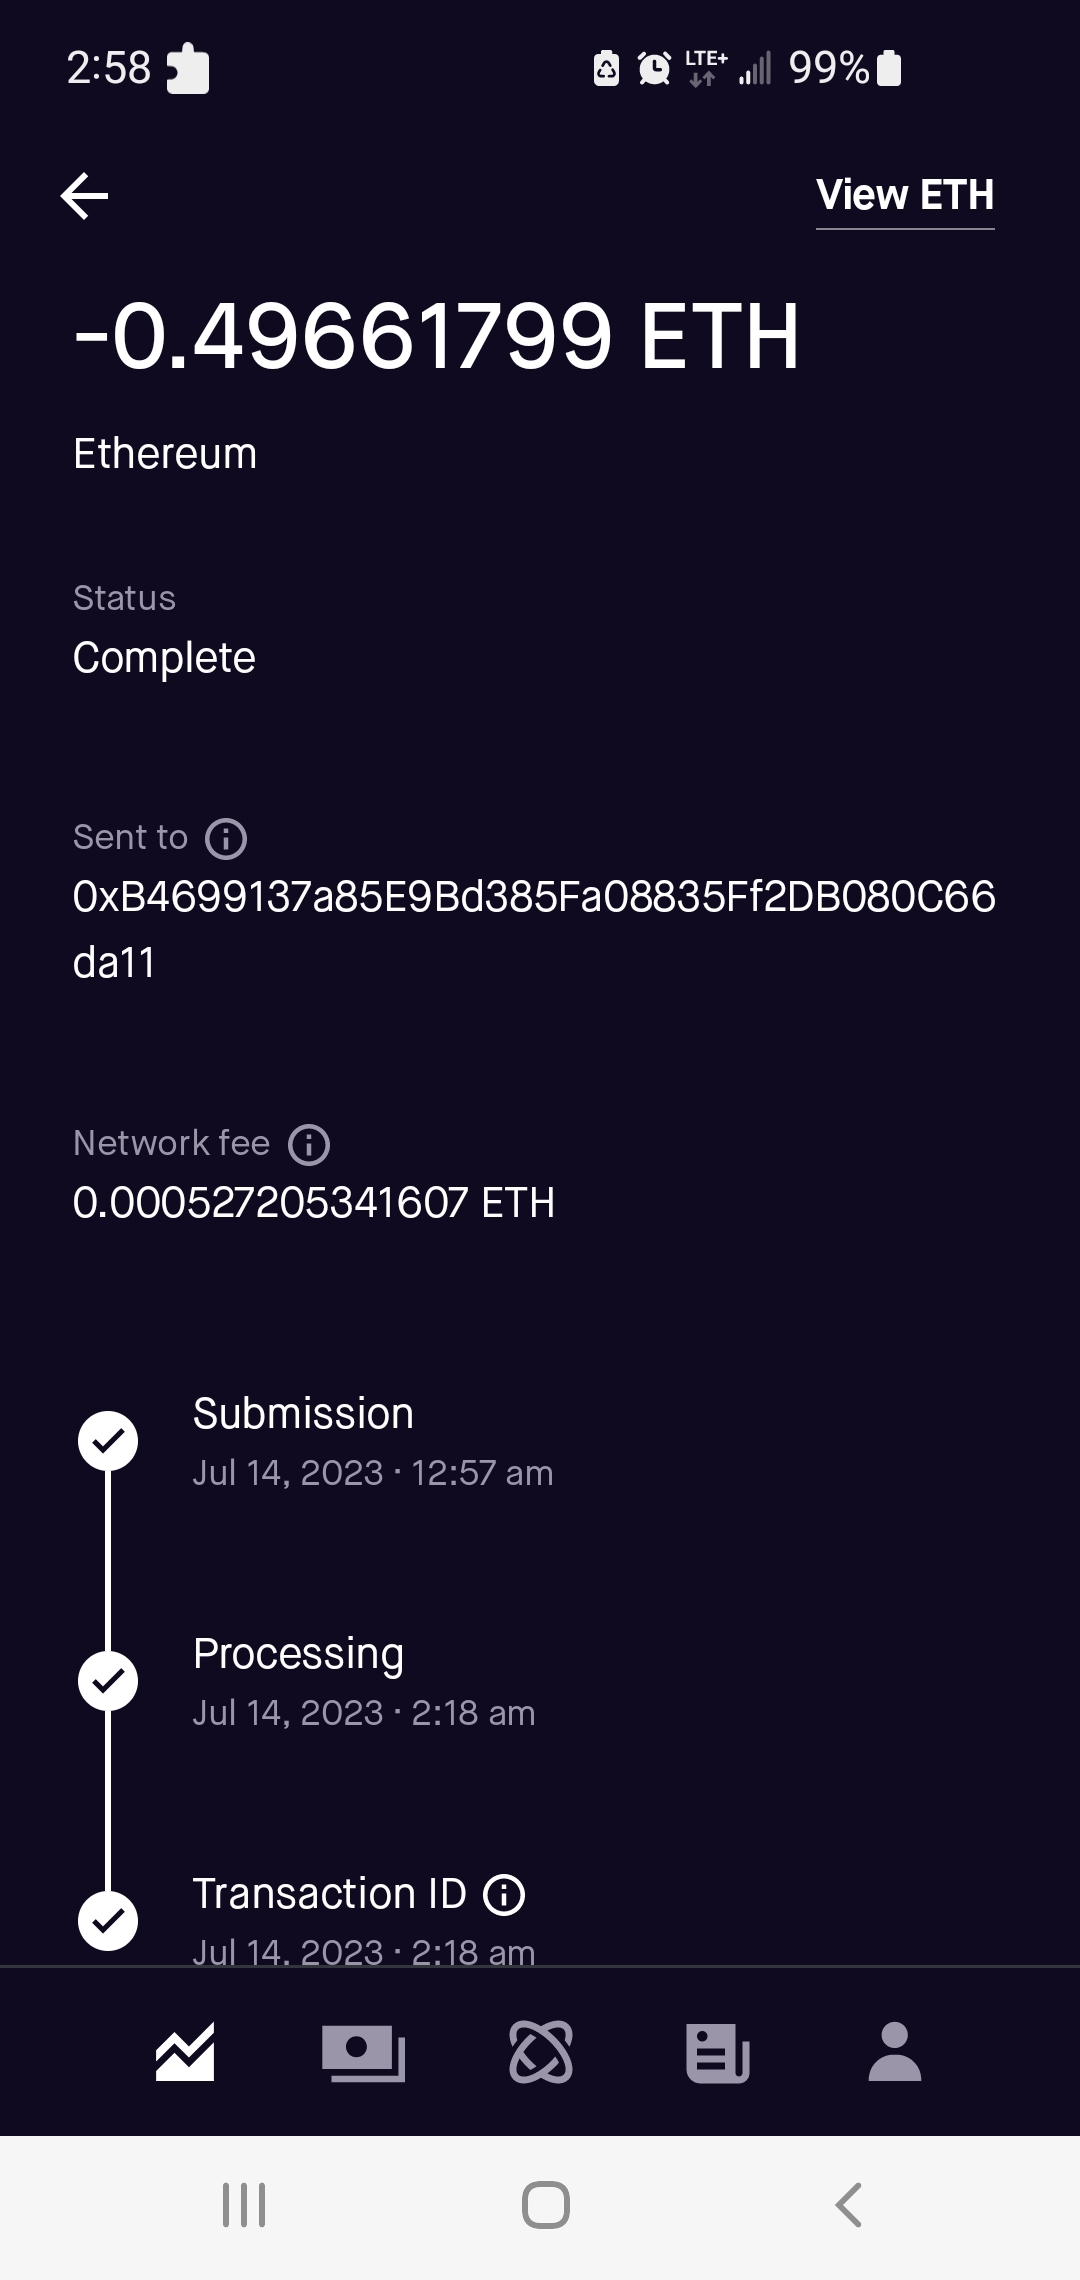The image size is (1080, 2280).
Task: Open the crypto orbit icon tab
Action: [x=541, y=2053]
